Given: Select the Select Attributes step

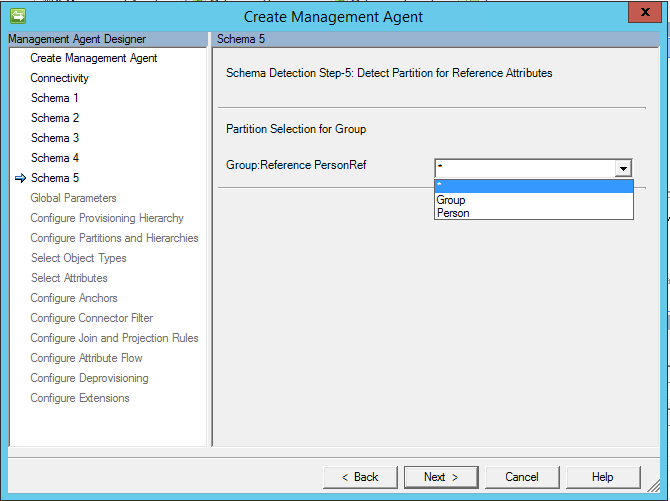Looking at the screenshot, I should tap(69, 278).
